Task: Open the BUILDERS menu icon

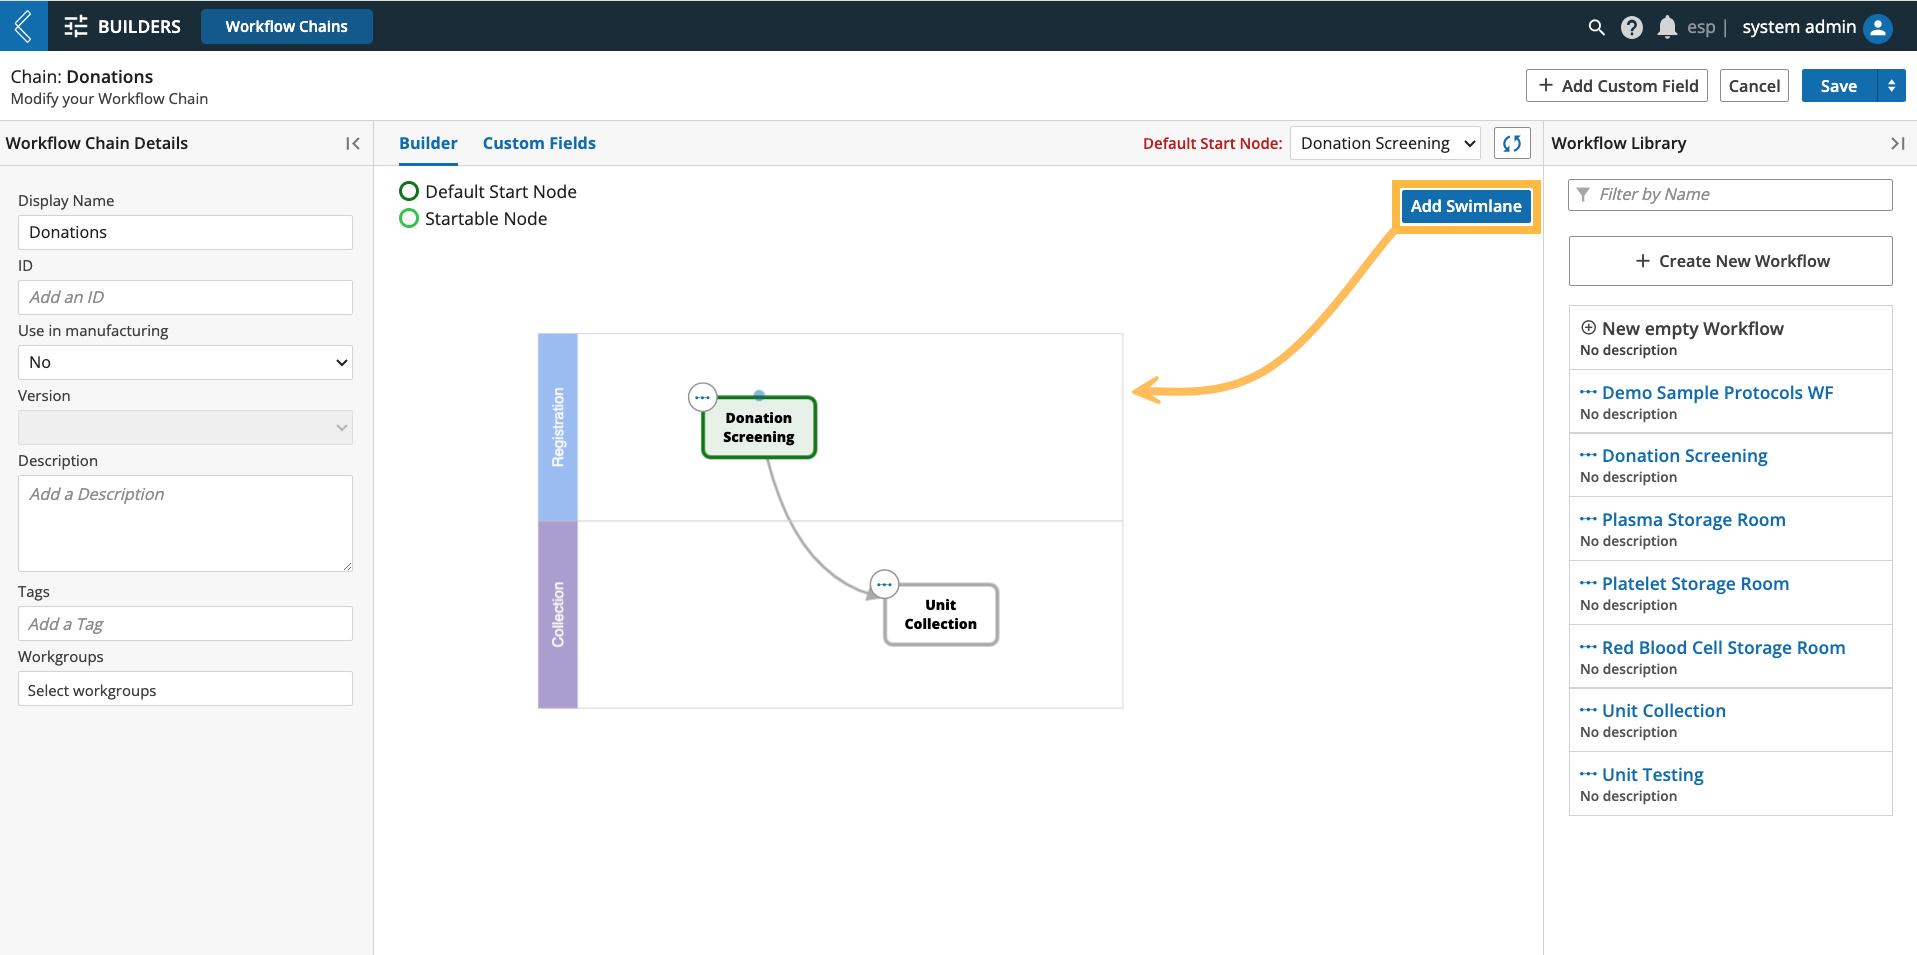Action: (x=76, y=27)
